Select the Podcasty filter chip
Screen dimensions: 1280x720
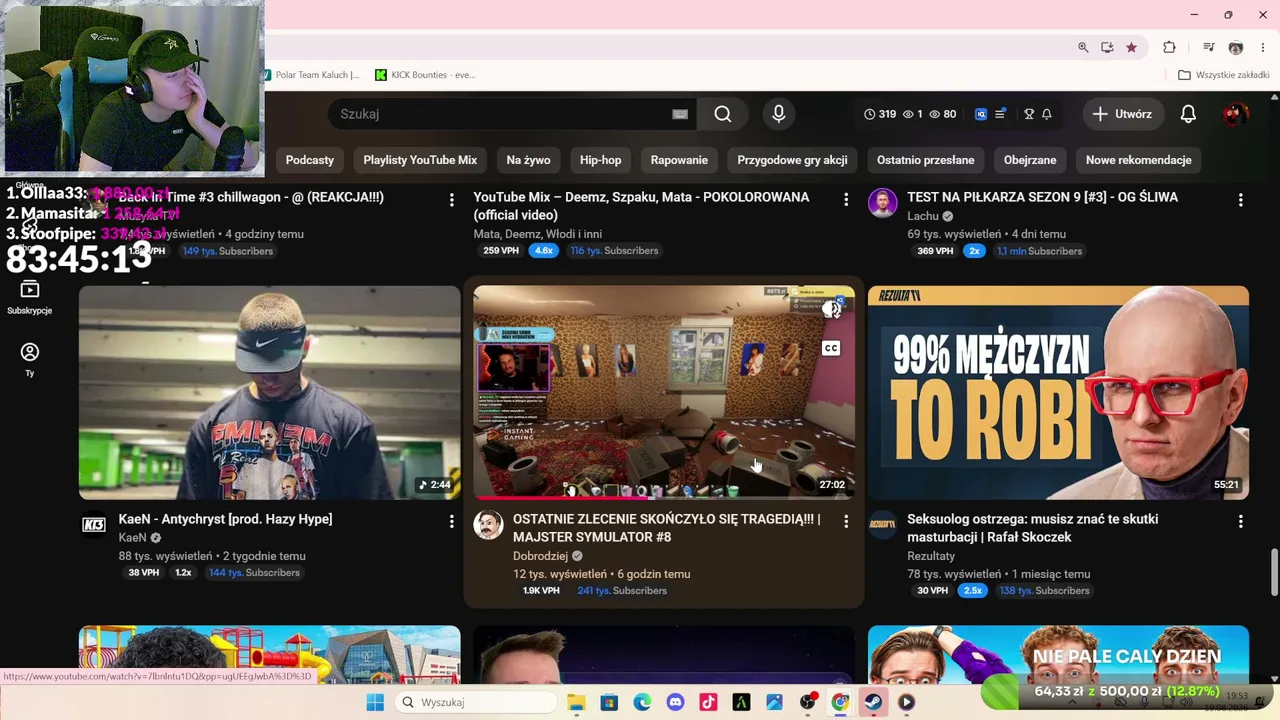click(310, 160)
